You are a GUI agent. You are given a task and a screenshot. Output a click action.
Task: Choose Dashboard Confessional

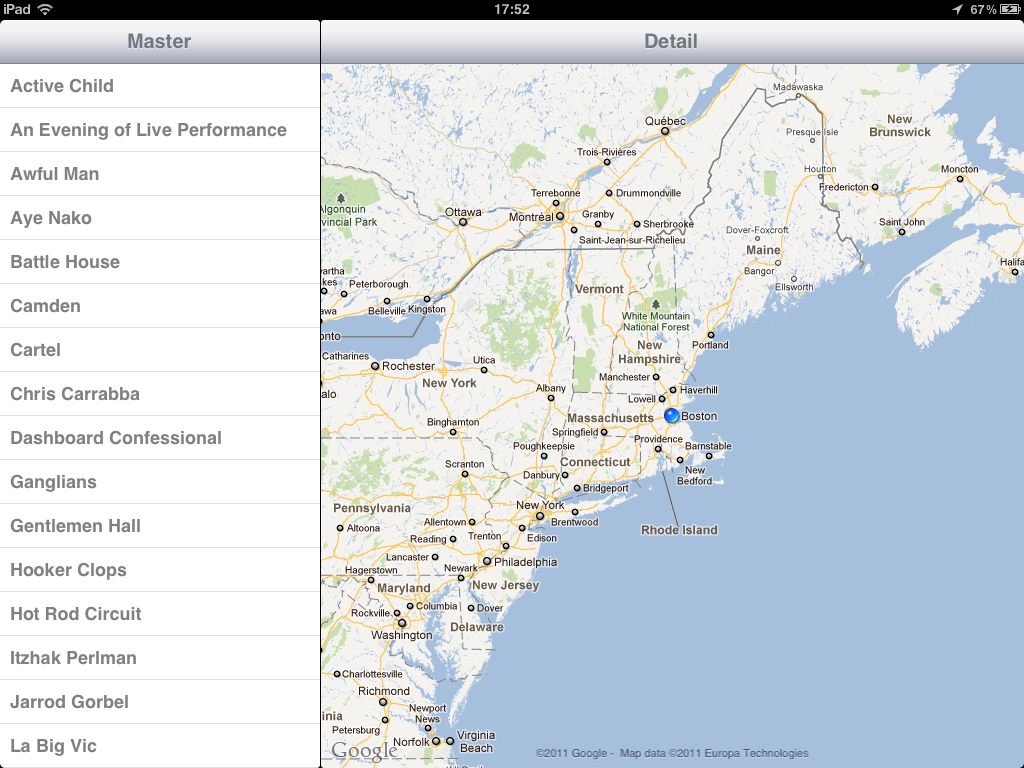click(160, 438)
